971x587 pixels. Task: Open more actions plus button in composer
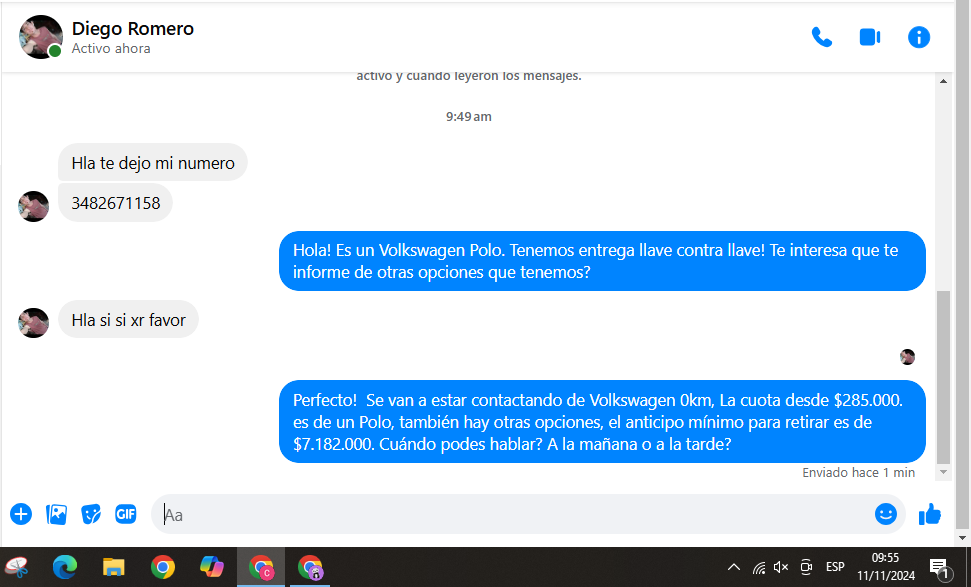21,514
